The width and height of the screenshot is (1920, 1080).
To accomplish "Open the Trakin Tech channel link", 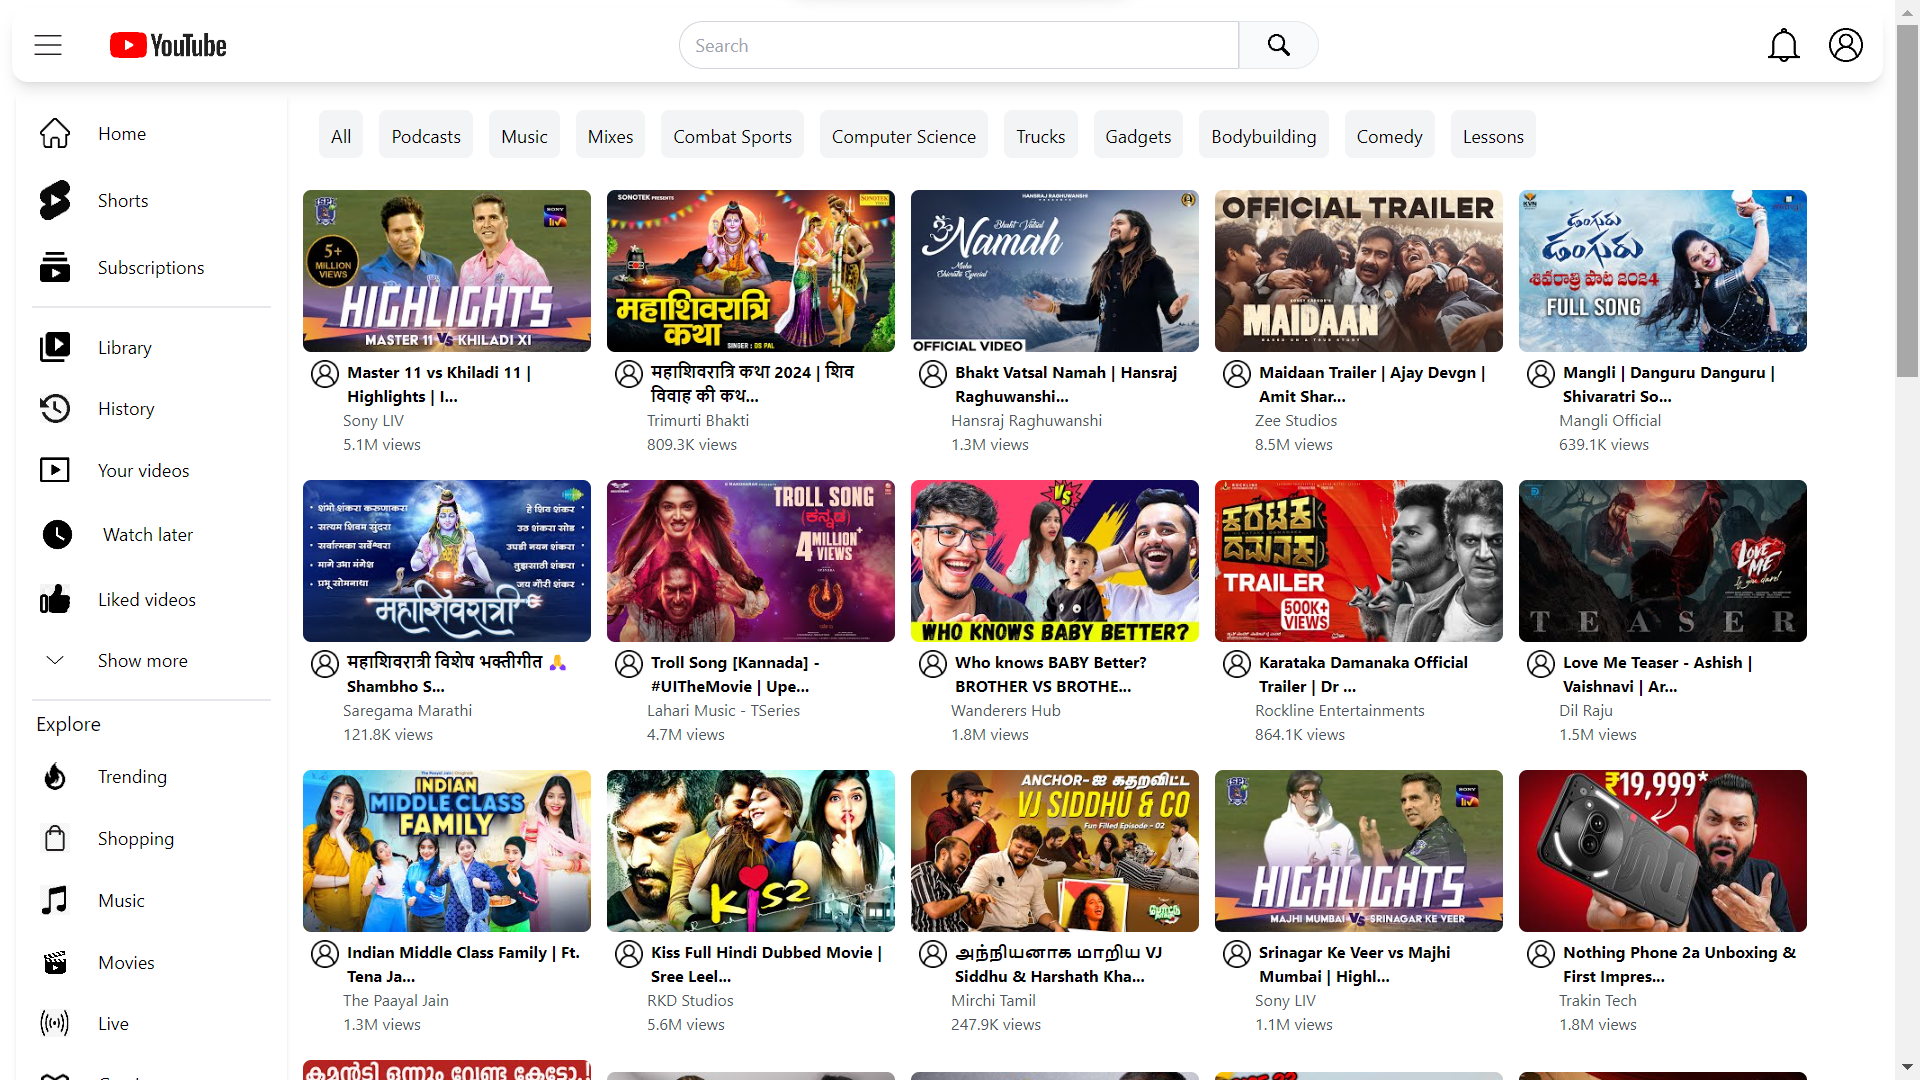I will [1597, 1001].
